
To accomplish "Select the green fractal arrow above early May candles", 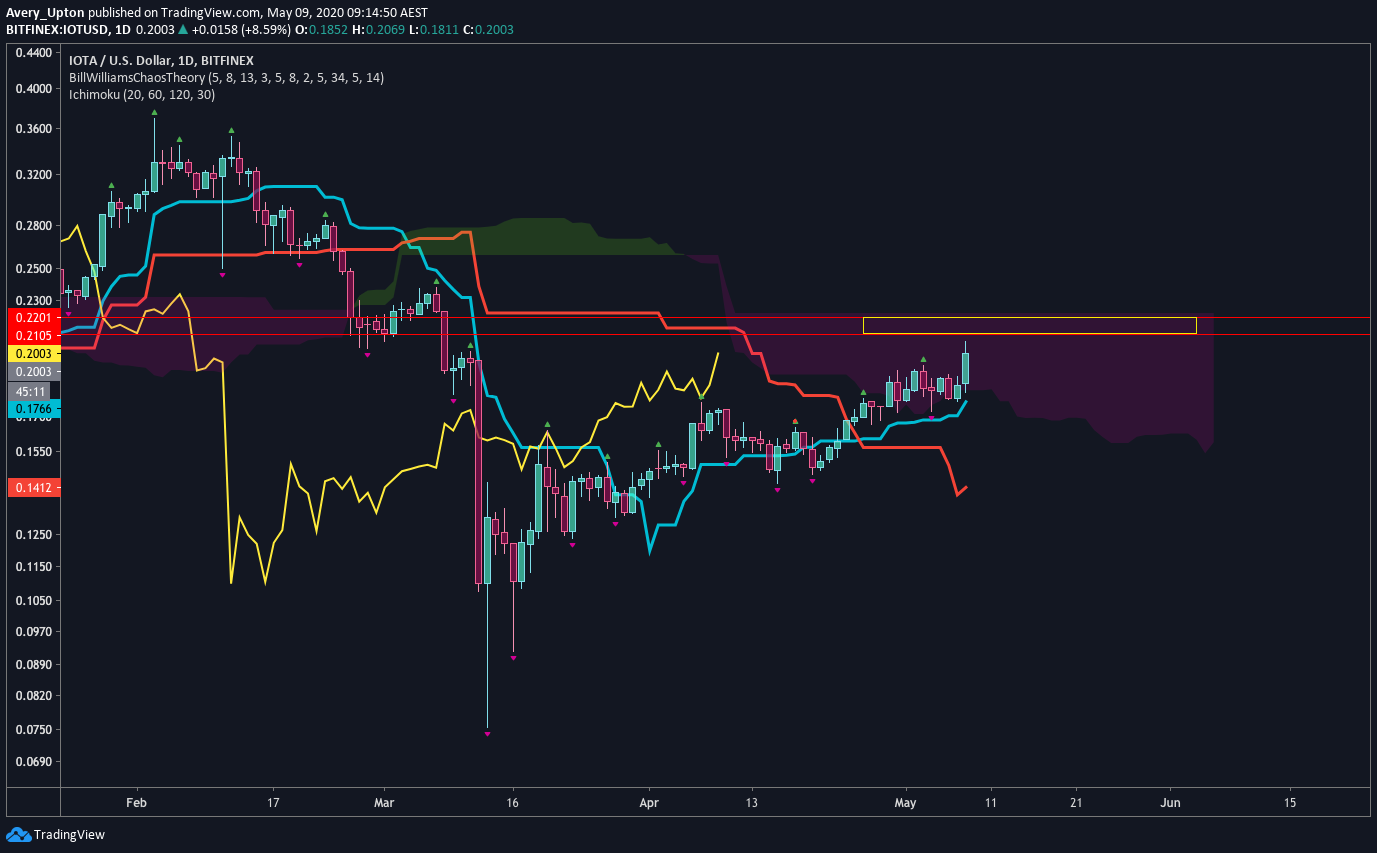I will (x=923, y=359).
